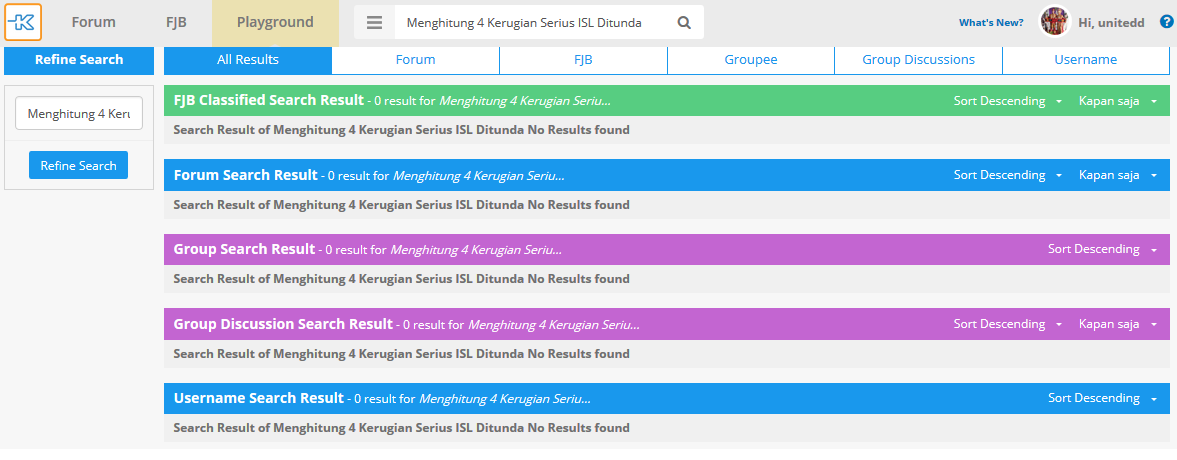The width and height of the screenshot is (1177, 460).
Task: Click the magnifier search icon
Action: [684, 23]
